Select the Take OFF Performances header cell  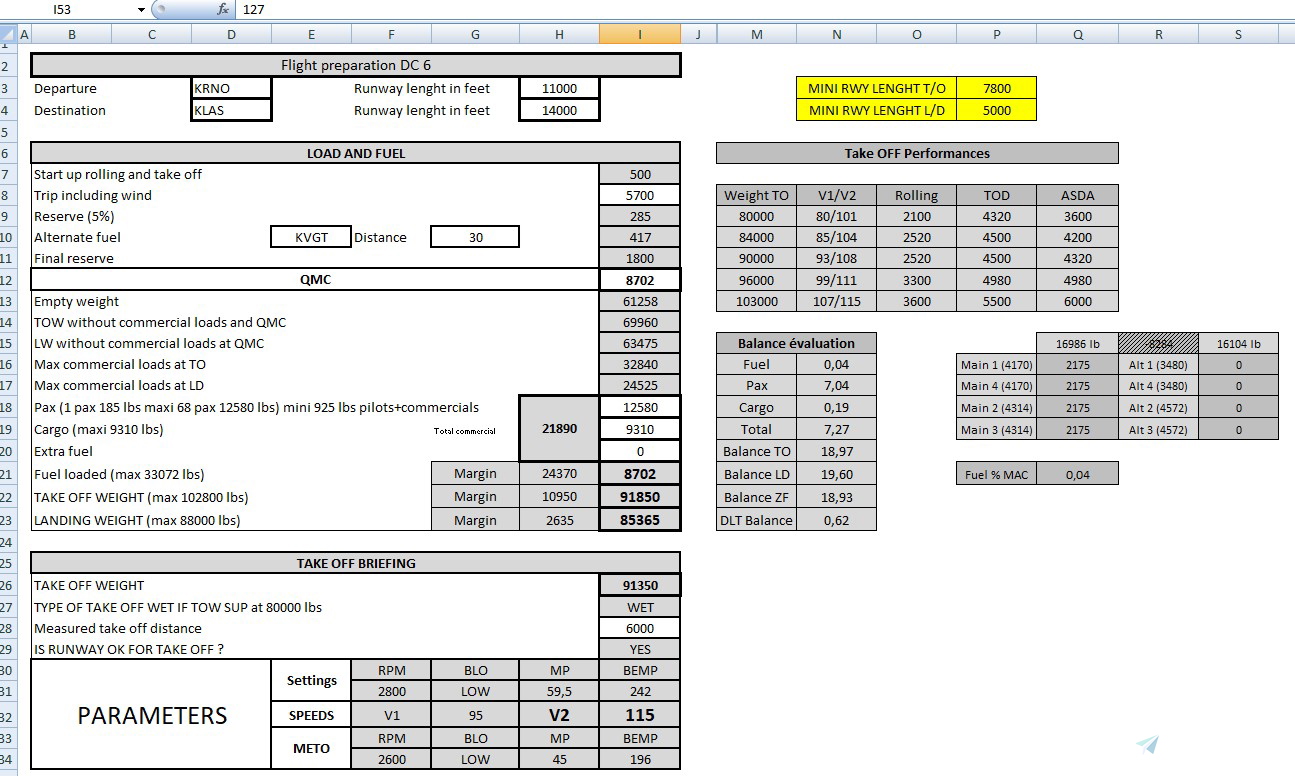pyautogui.click(x=916, y=153)
